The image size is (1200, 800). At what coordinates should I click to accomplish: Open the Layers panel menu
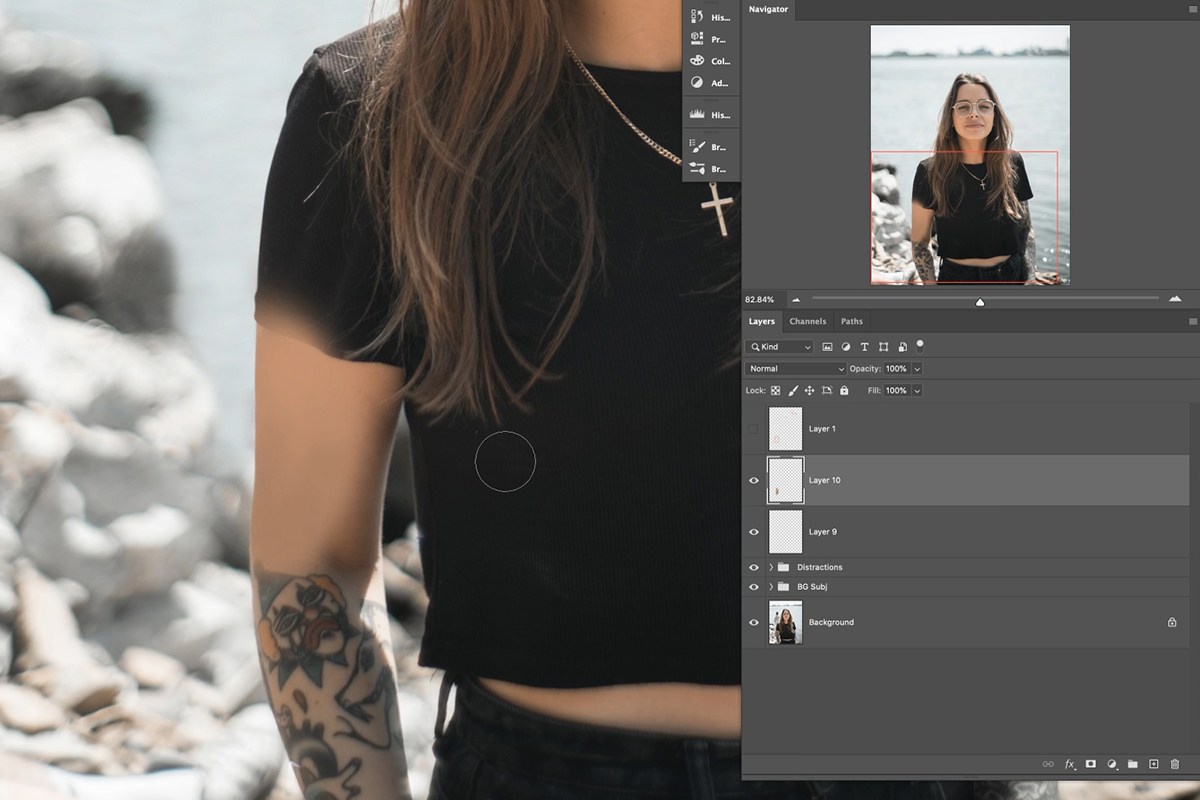pos(1192,322)
